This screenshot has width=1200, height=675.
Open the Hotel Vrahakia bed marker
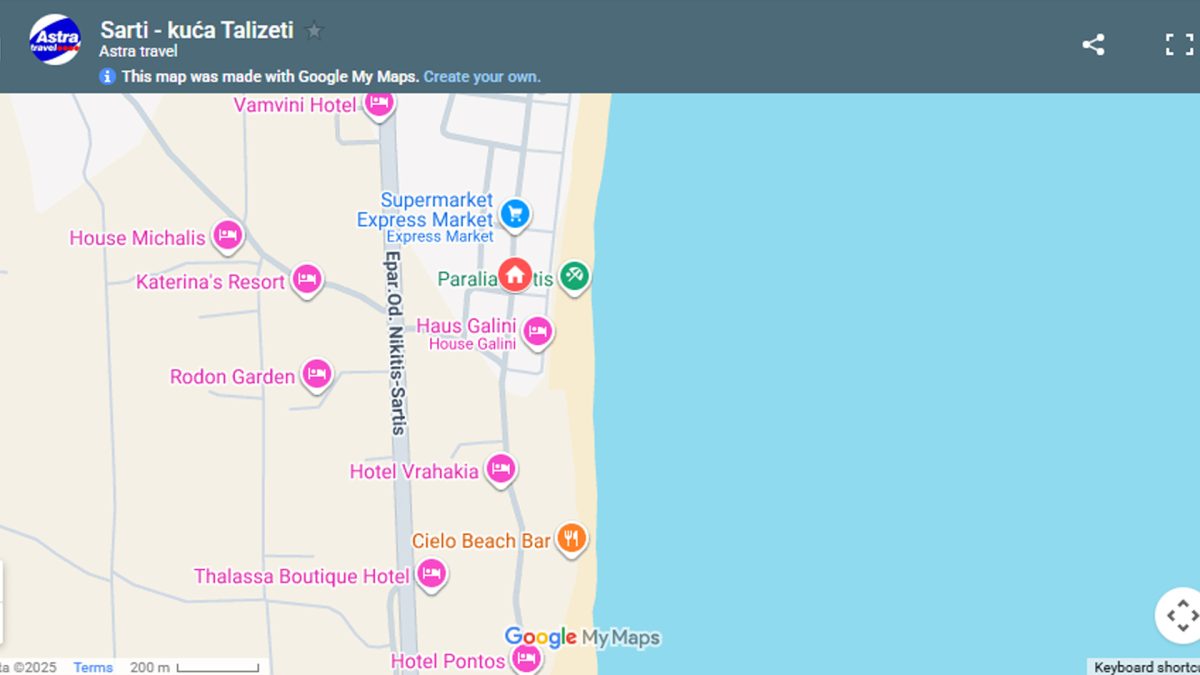(x=500, y=468)
